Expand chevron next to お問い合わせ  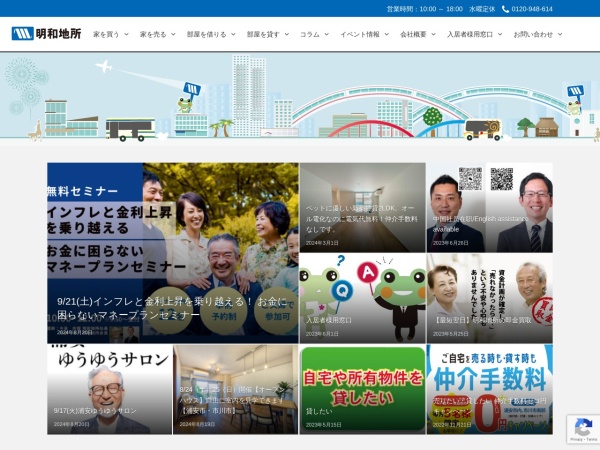point(560,34)
